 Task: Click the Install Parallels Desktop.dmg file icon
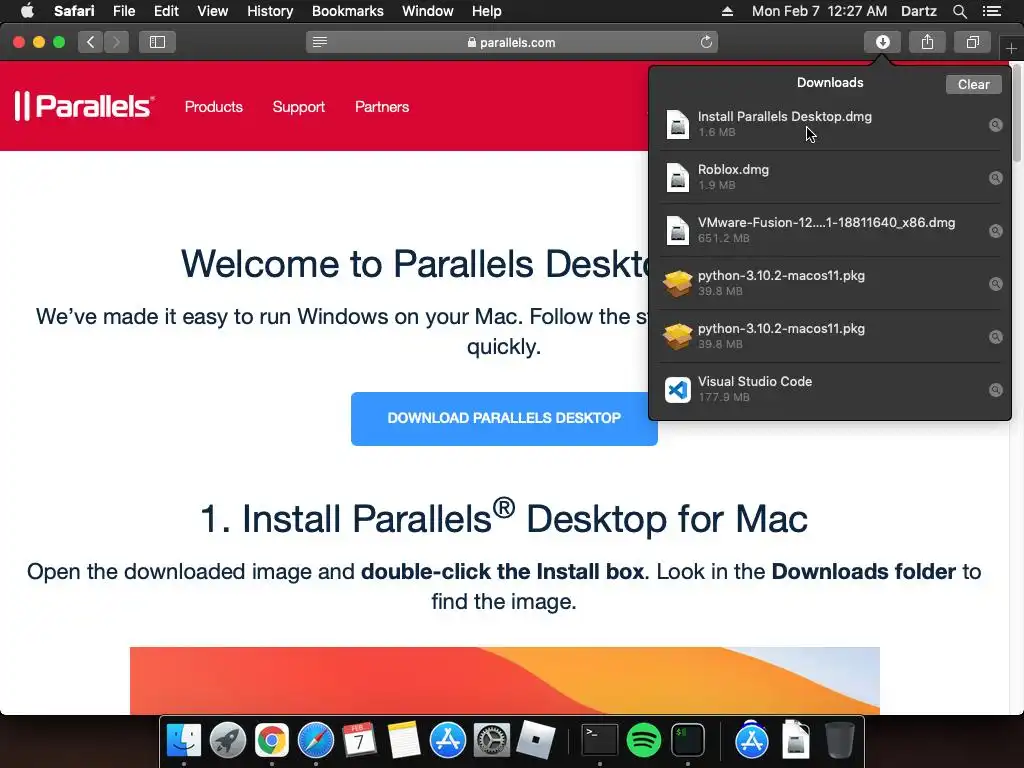[677, 124]
